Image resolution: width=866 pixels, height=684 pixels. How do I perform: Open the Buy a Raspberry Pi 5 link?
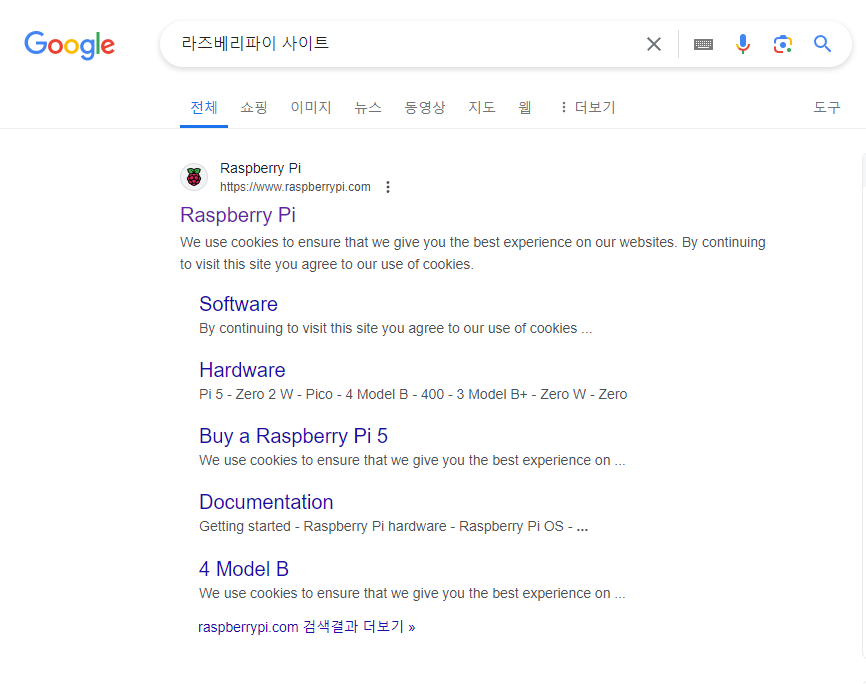(293, 436)
